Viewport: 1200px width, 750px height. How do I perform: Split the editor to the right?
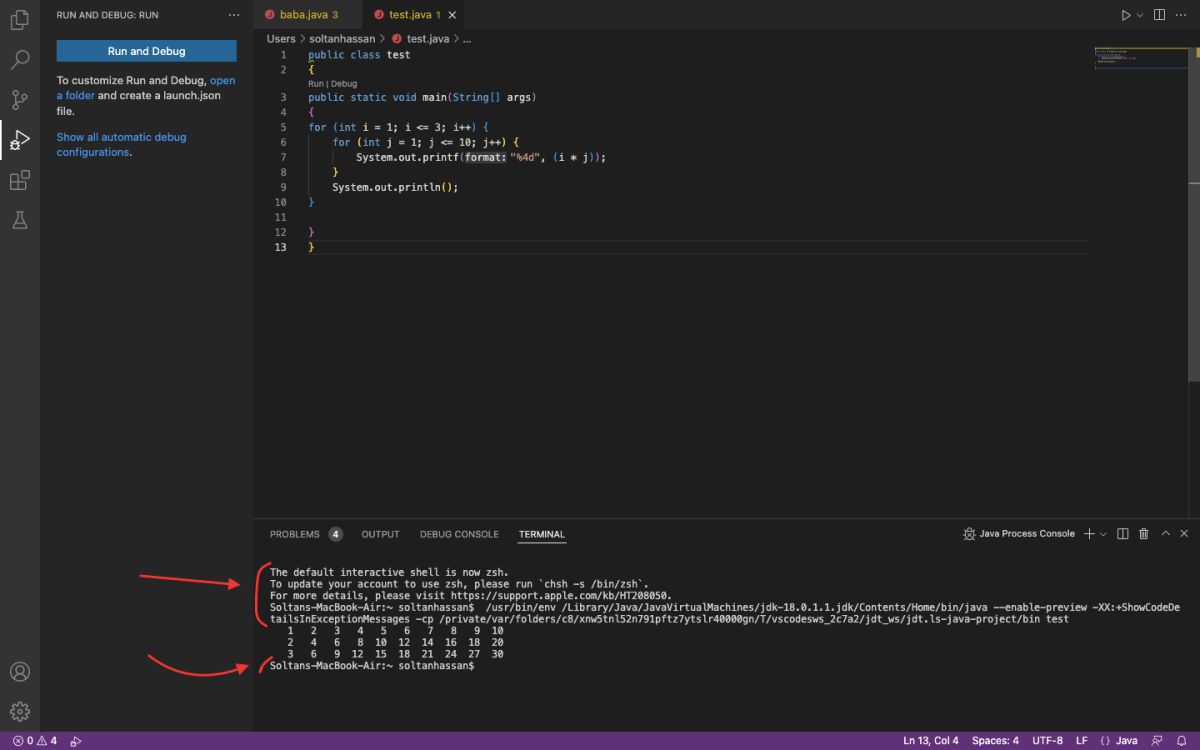pos(1159,15)
